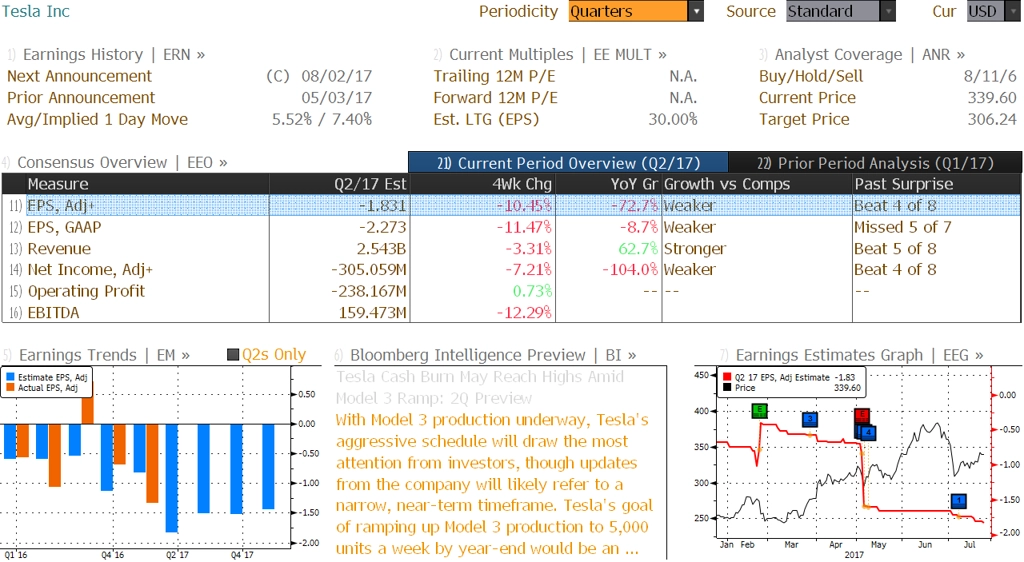Select the Quarters periodicity field
This screenshot has height=562, width=1024.
point(628,11)
